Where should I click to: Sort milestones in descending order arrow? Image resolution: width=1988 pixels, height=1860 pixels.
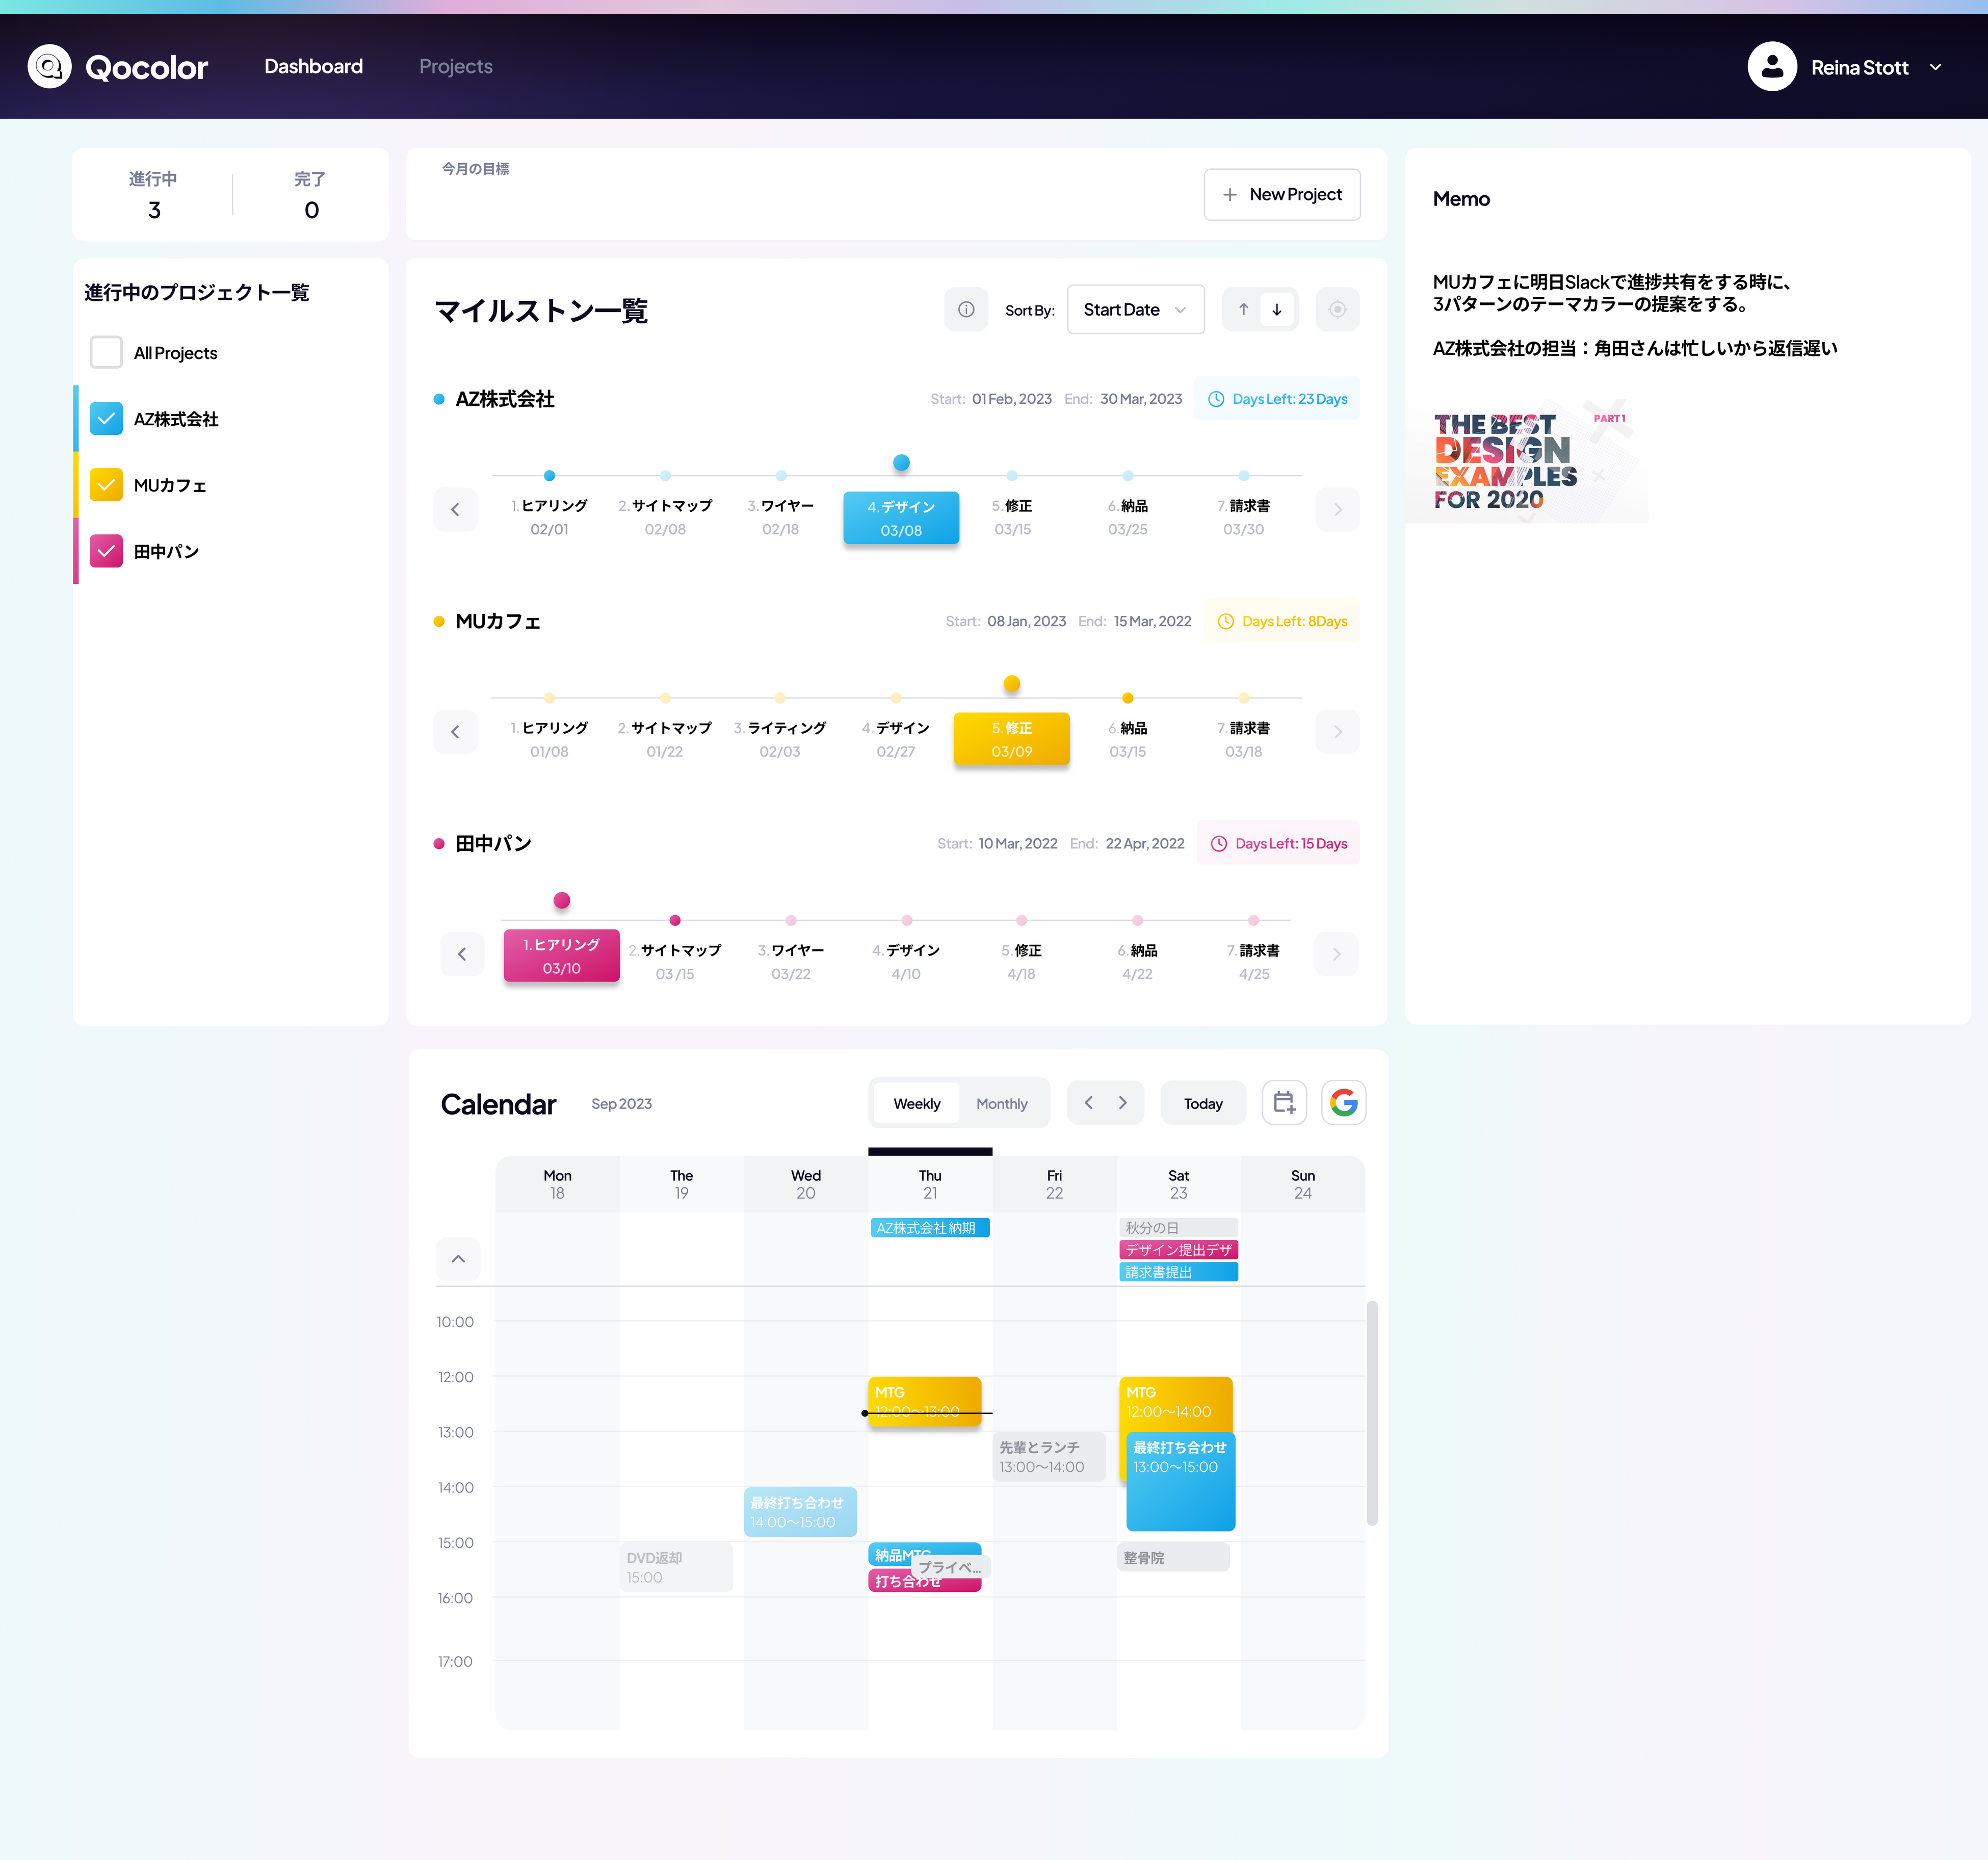(1277, 310)
